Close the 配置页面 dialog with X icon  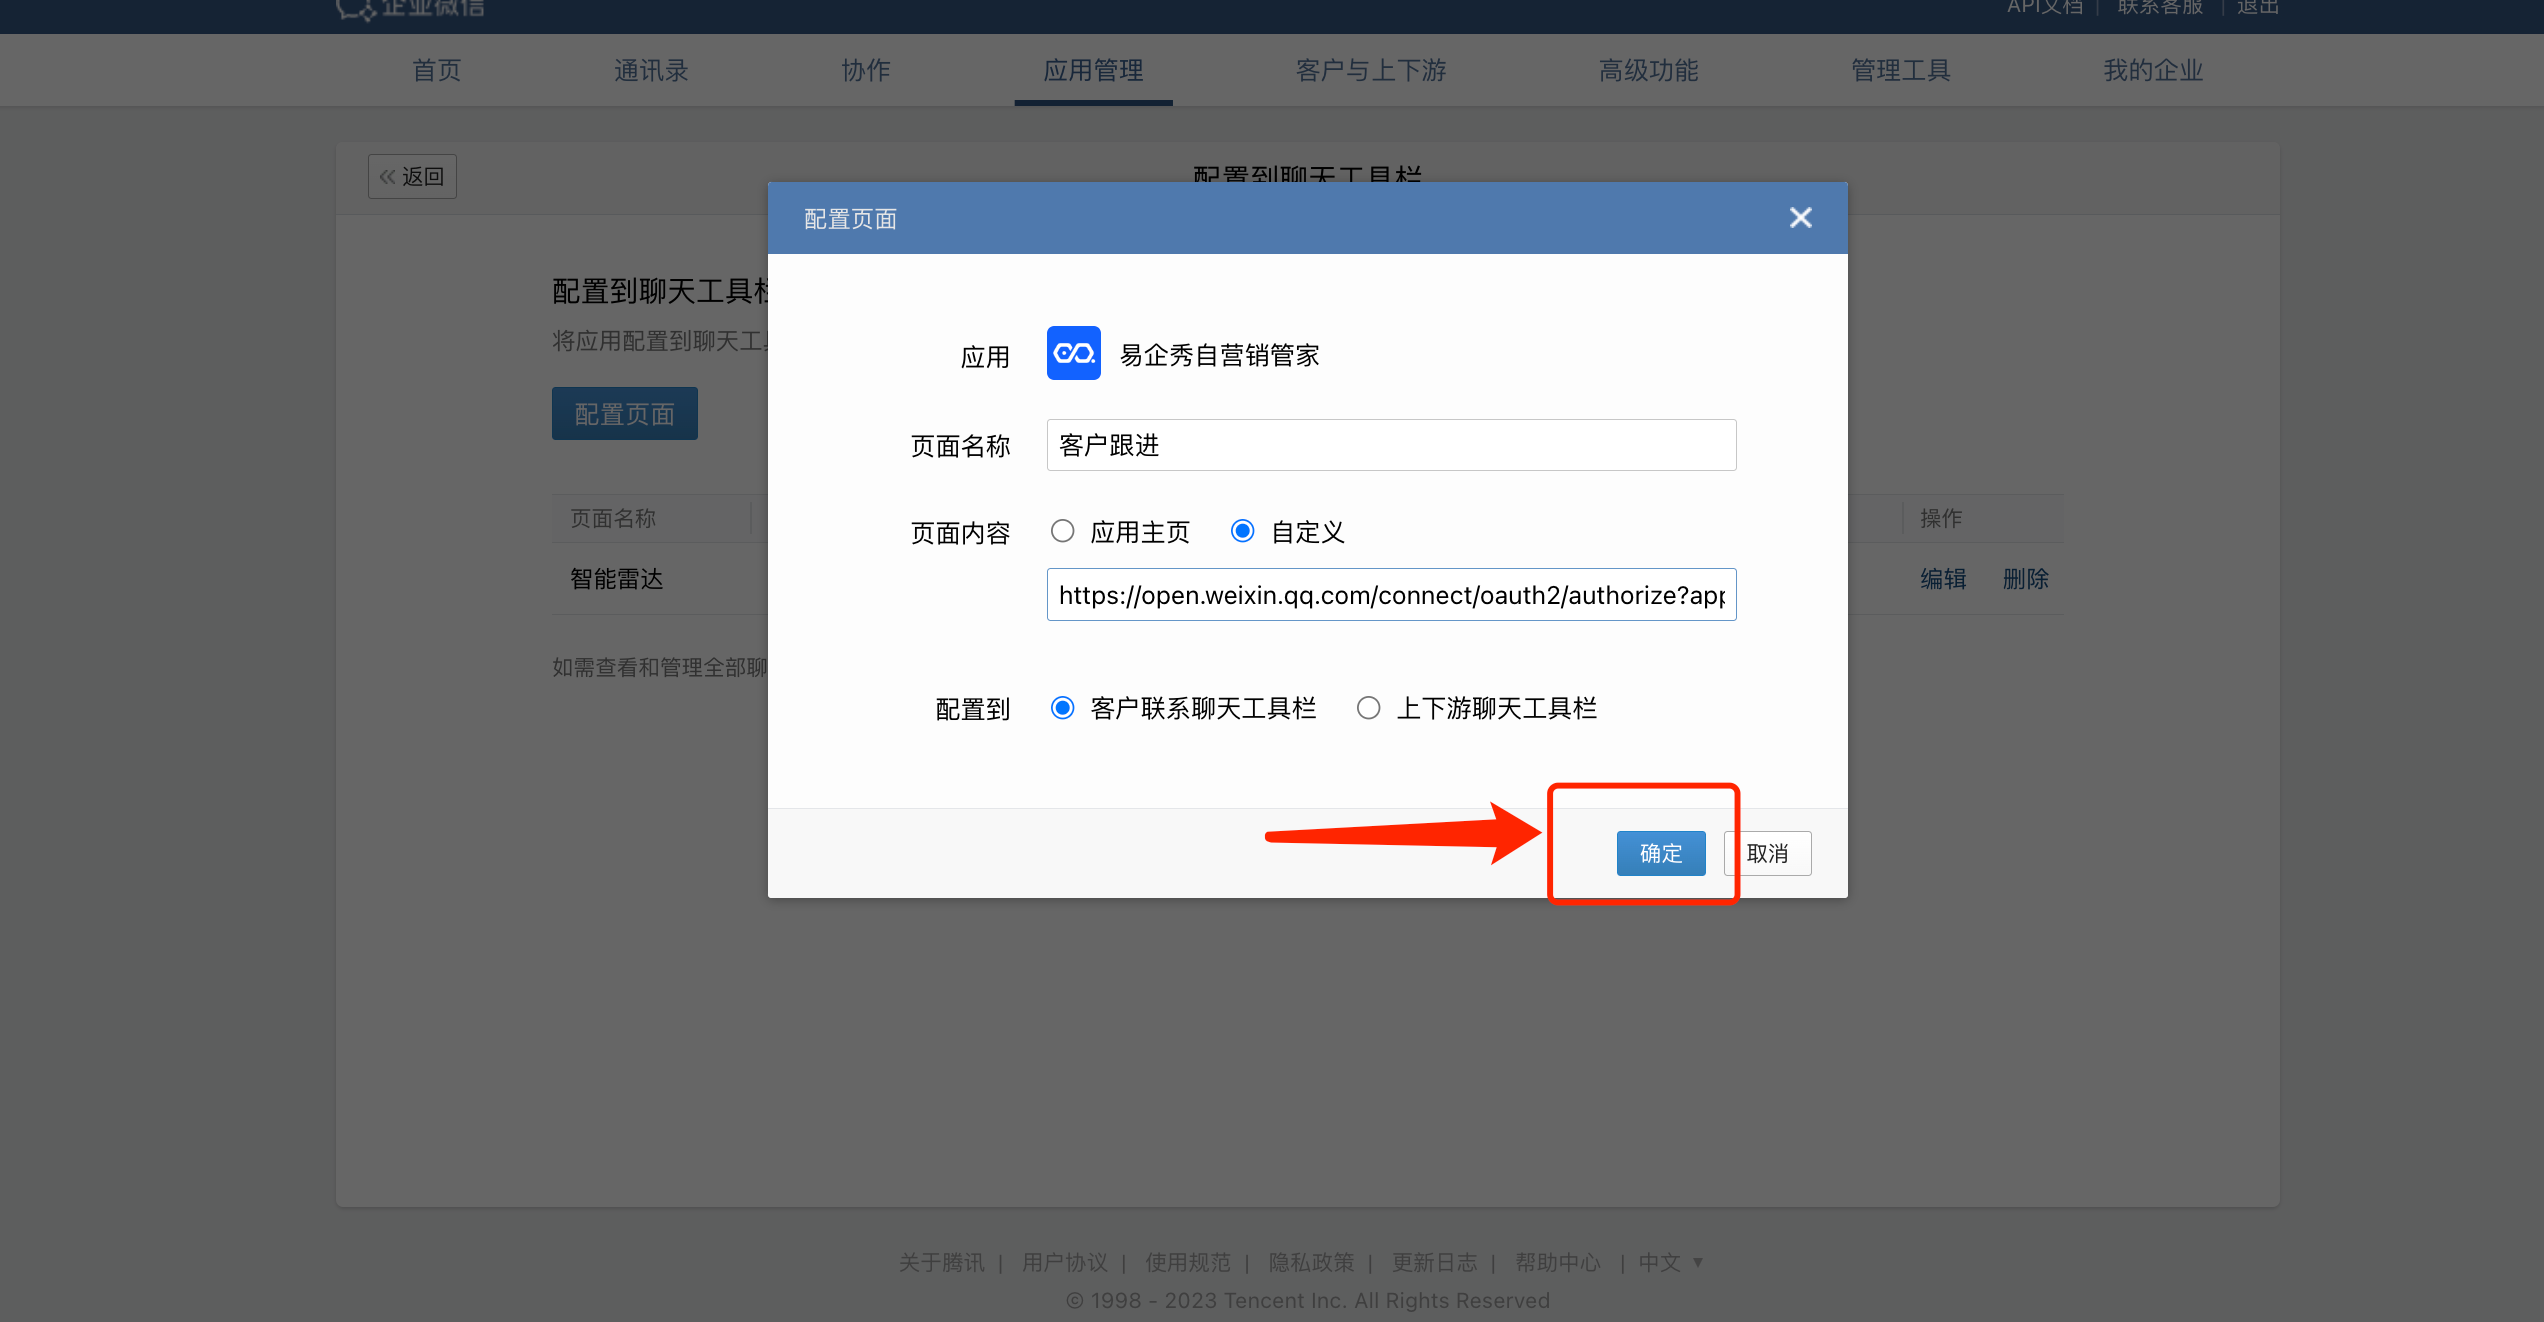point(1800,218)
